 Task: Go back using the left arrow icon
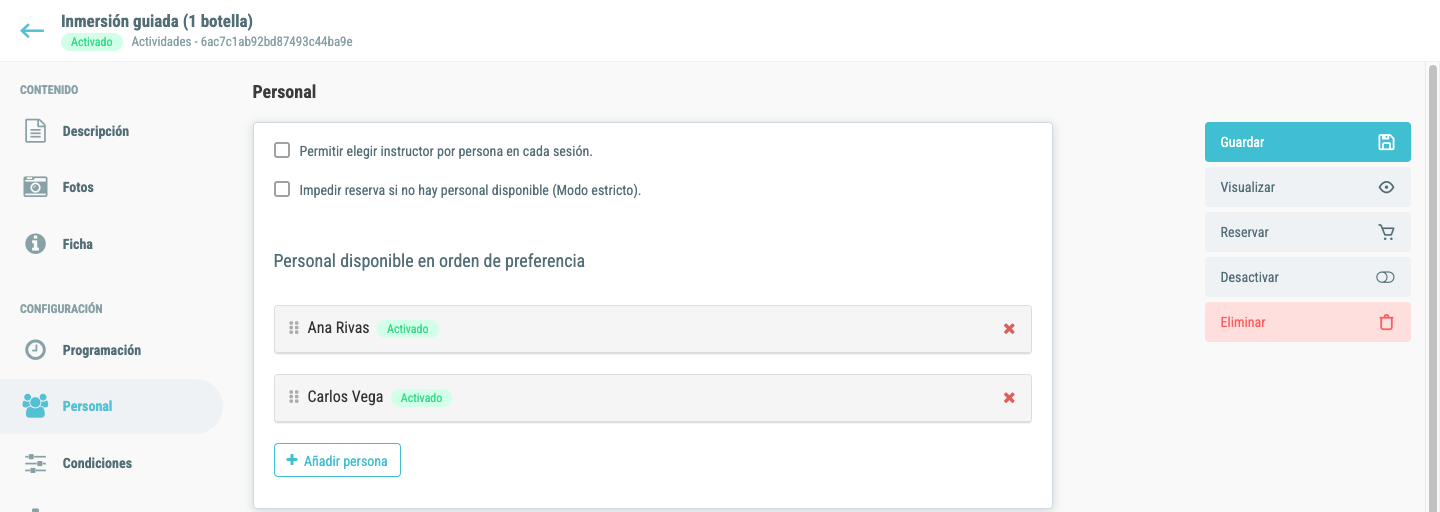(x=32, y=30)
